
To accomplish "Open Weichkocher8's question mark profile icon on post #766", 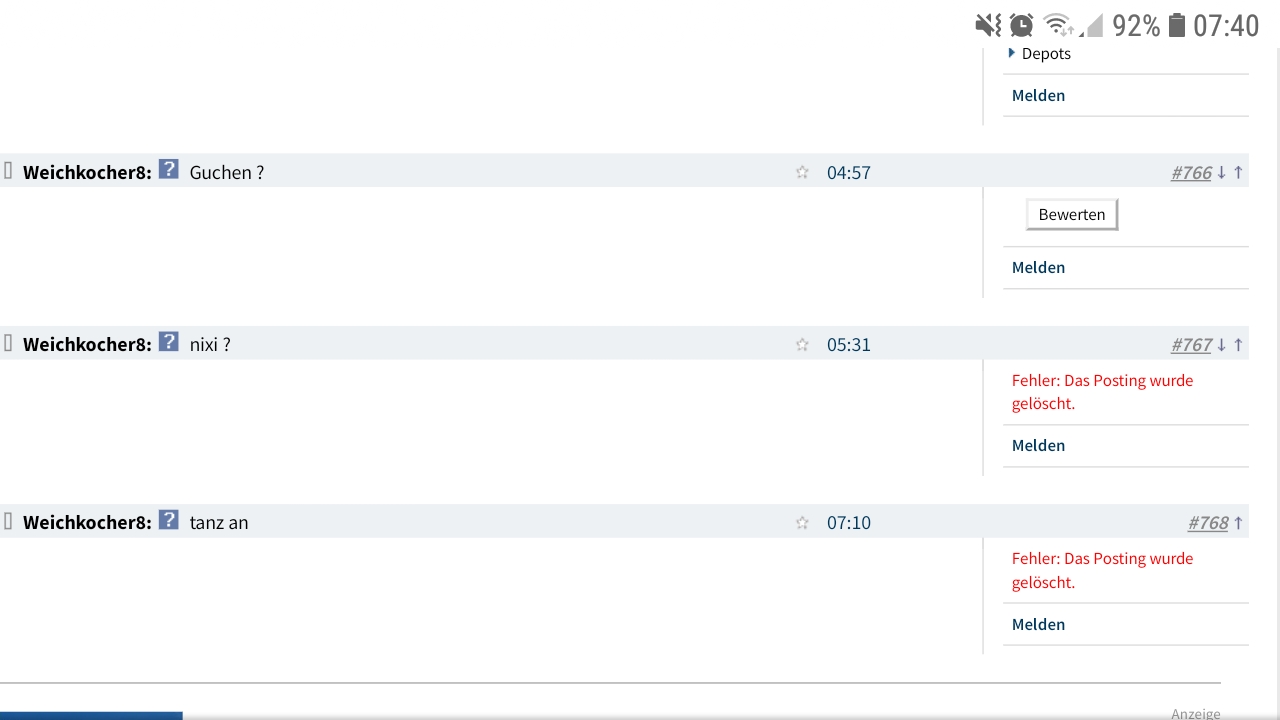I will pos(168,170).
